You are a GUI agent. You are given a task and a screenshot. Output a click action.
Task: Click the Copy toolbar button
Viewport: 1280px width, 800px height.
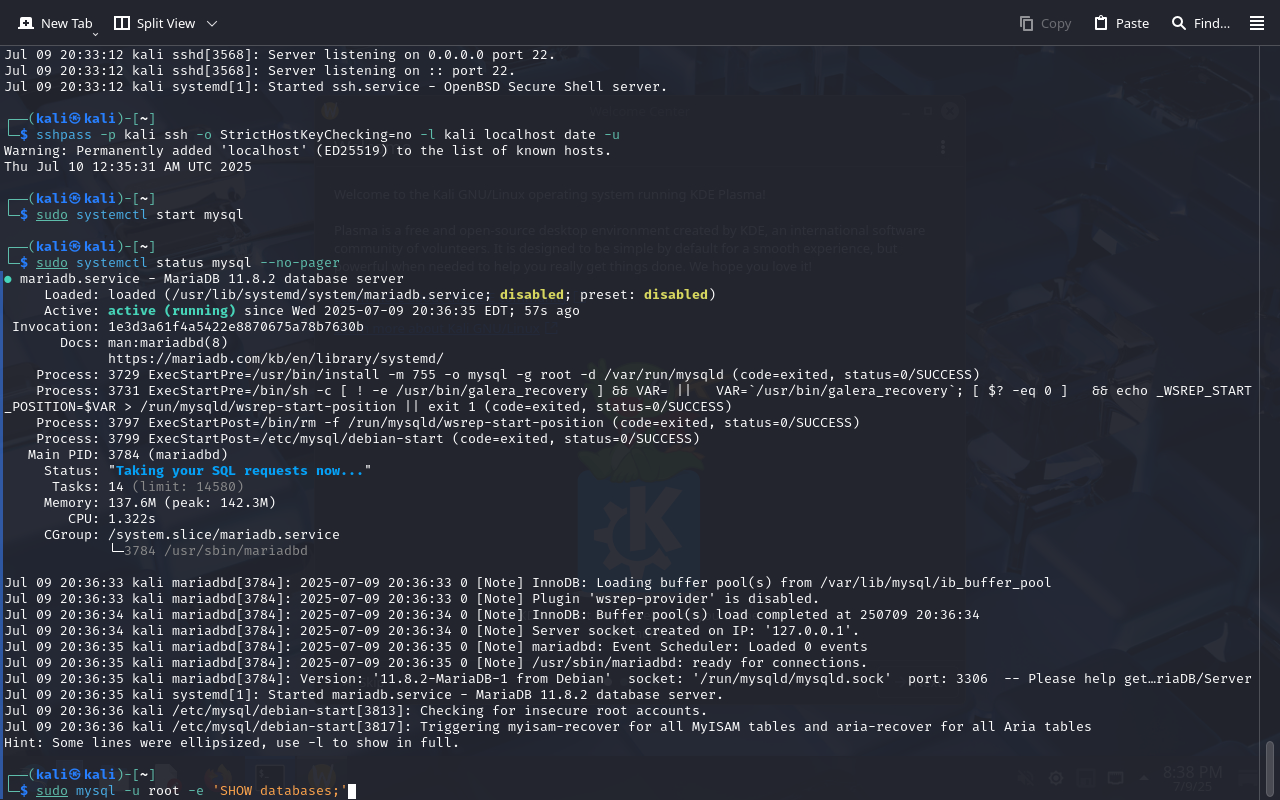[x=1045, y=23]
